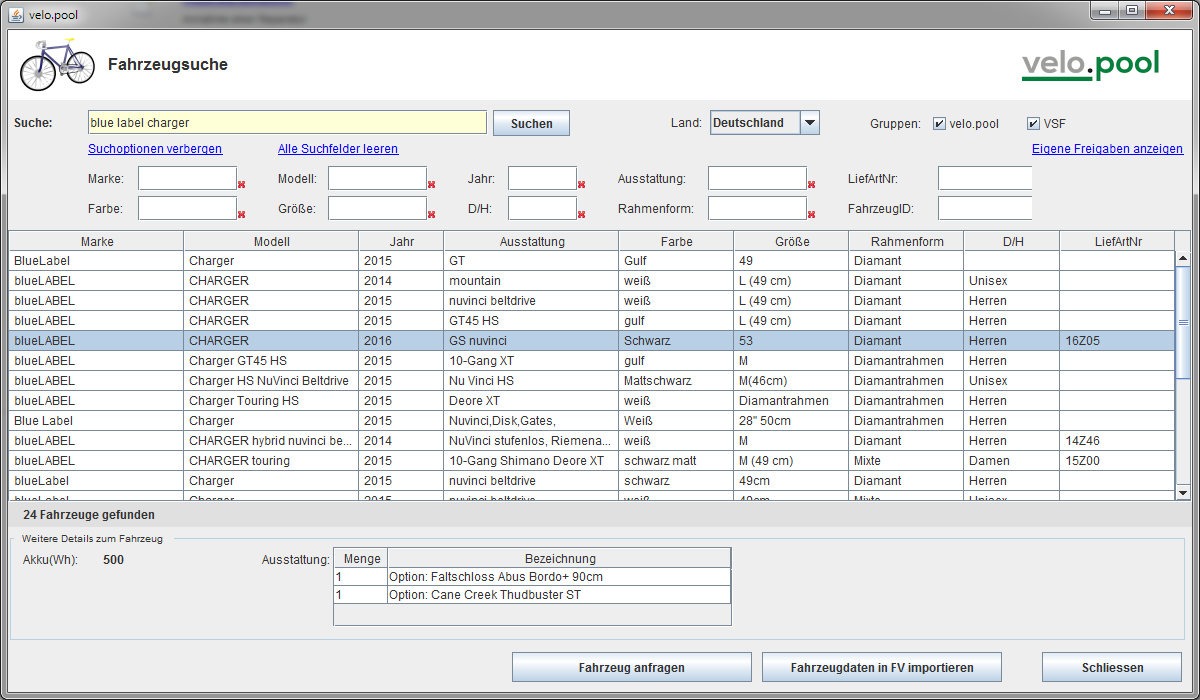The image size is (1200, 700).
Task: Focus the Größe filter input
Action: pos(377,209)
